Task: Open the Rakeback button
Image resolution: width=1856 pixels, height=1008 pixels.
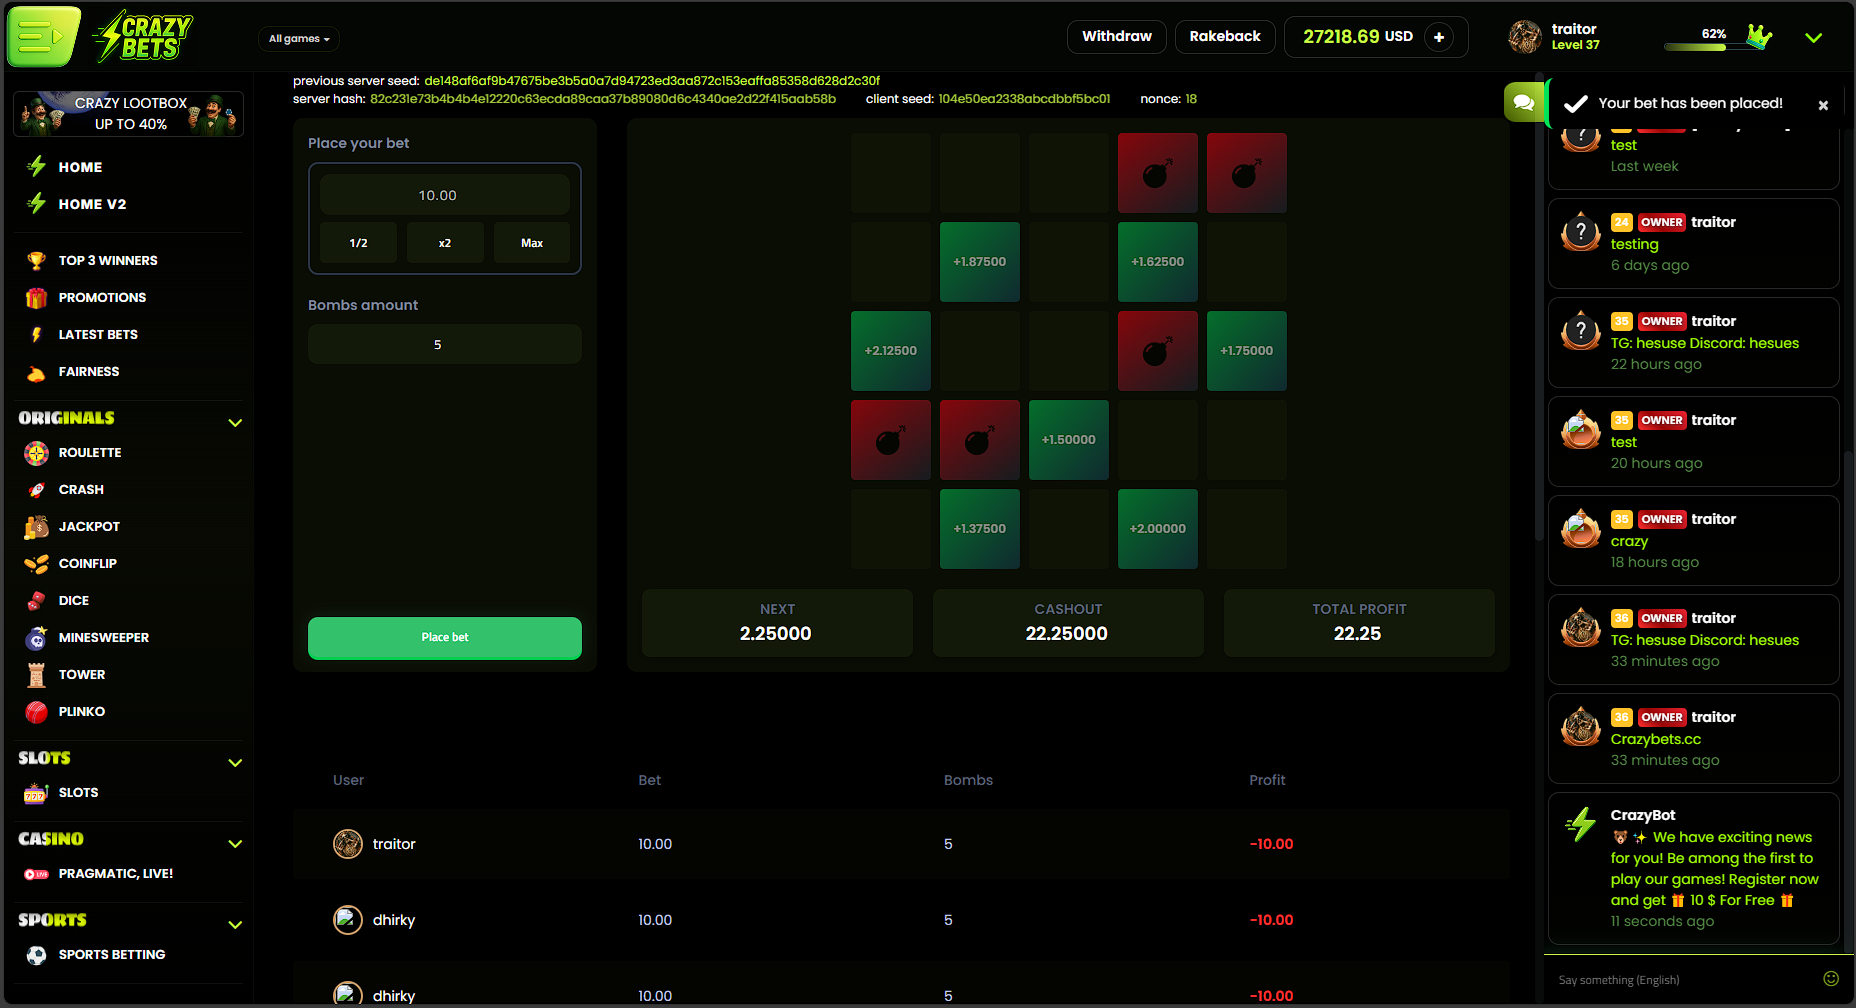Action: click(x=1225, y=37)
